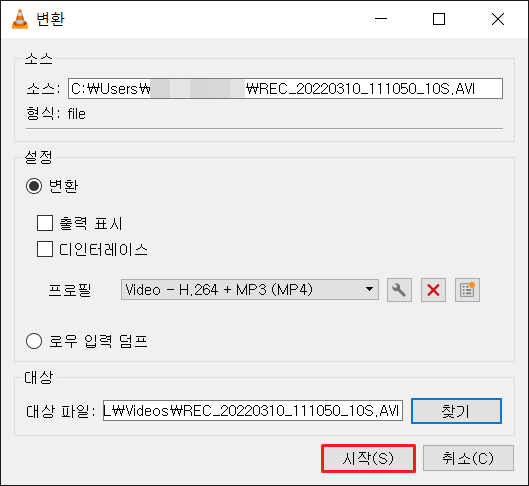Click the 취소(C) button
529x486 pixels.
[468, 458]
